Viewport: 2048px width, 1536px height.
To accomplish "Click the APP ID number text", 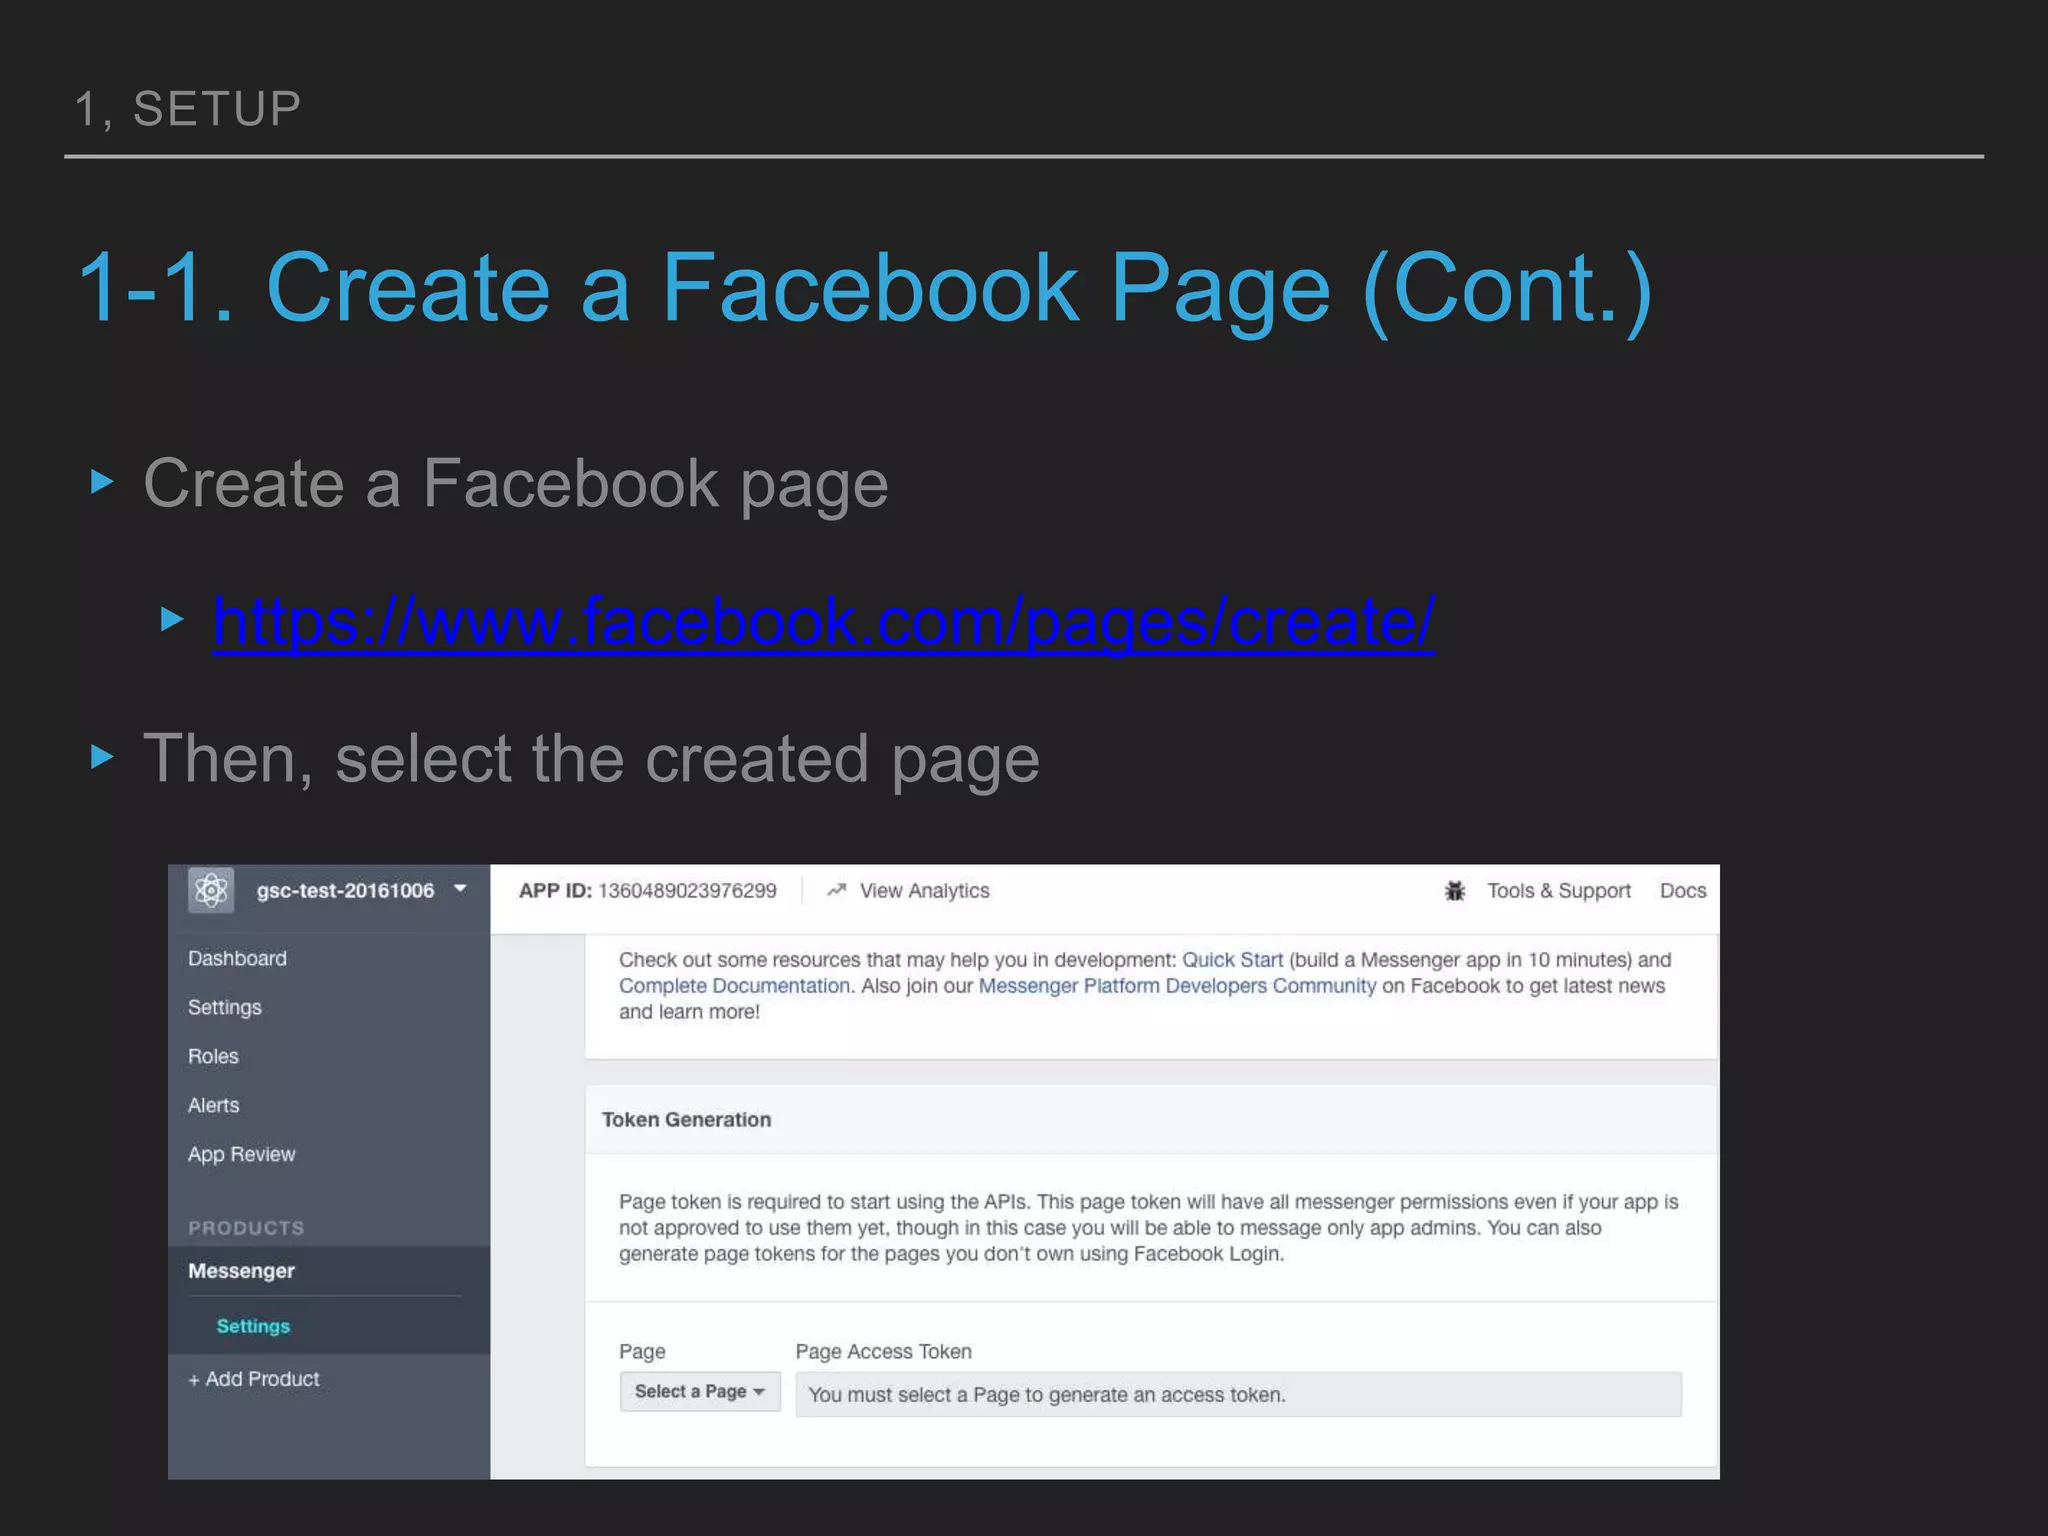I will tap(687, 891).
